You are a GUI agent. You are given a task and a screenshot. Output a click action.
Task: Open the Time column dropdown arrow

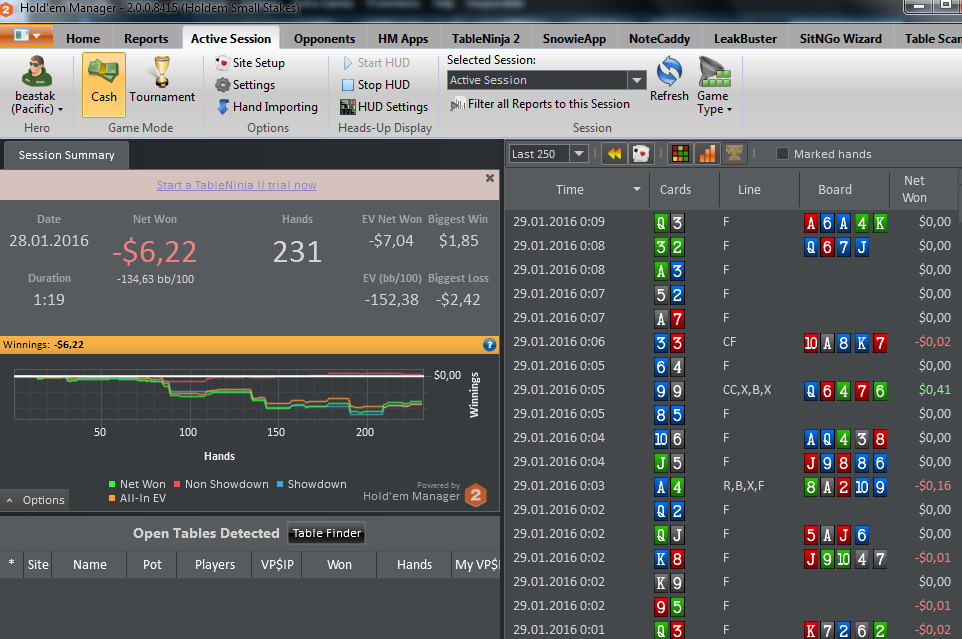637,189
